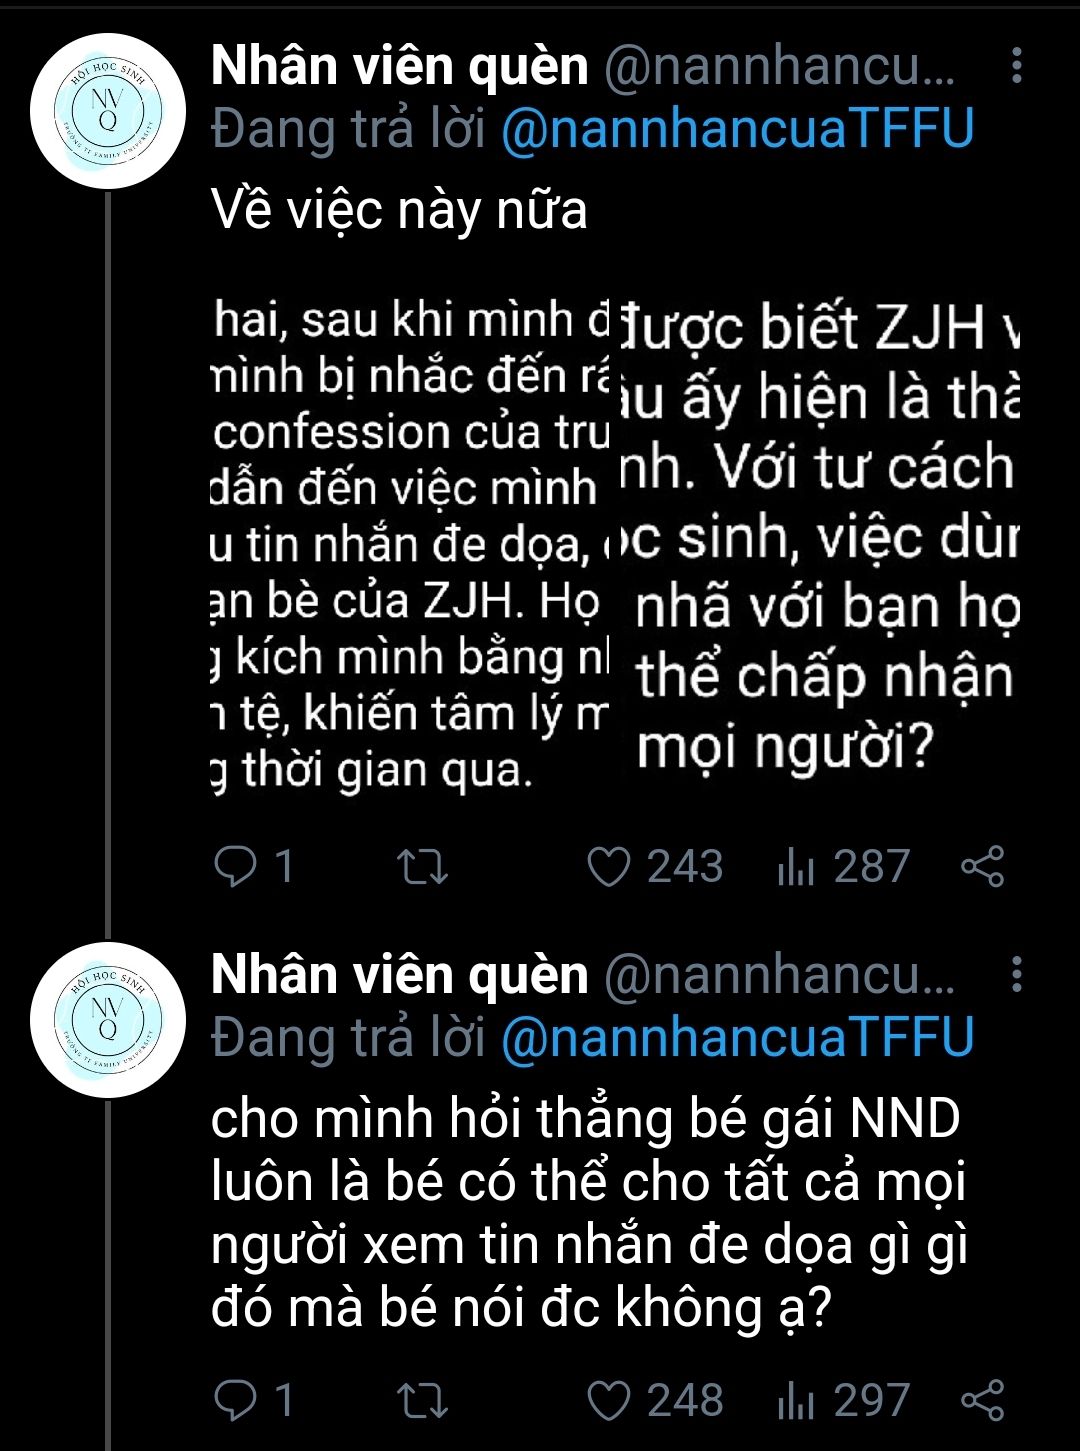Viewport: 1080px width, 1451px height.
Task: Open more options on the second tweet
Action: [1016, 974]
